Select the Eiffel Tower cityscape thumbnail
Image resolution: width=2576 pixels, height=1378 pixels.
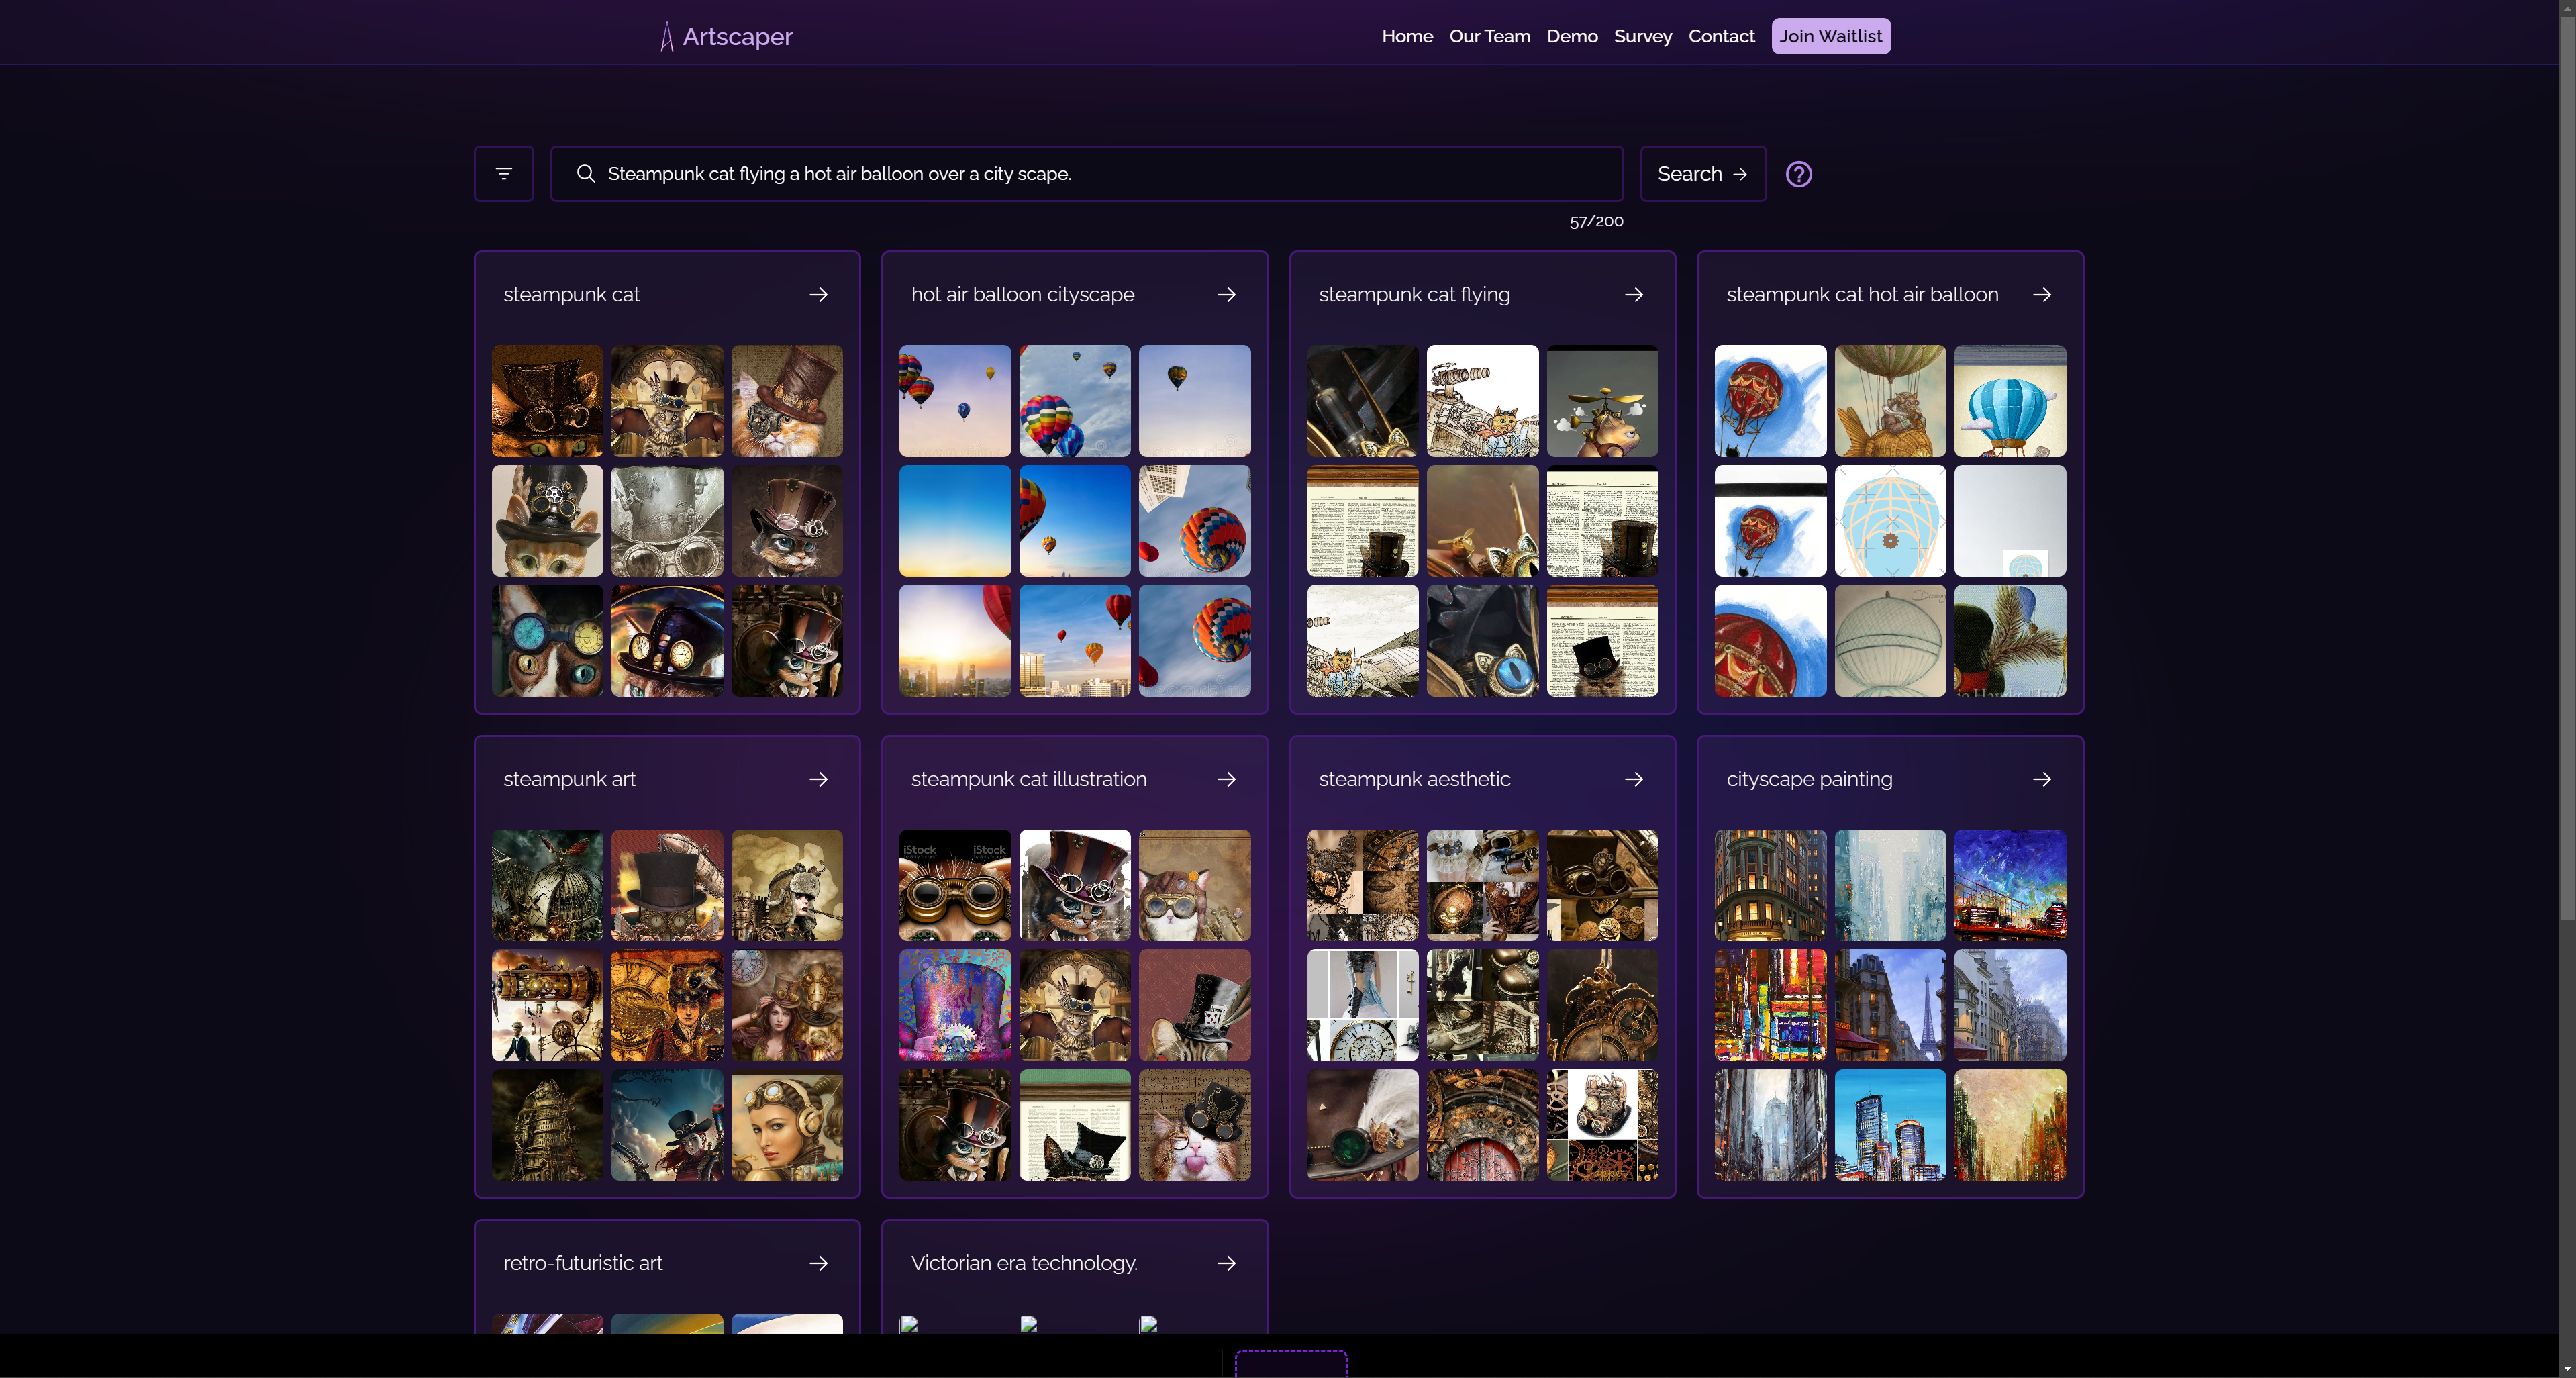click(1889, 1005)
